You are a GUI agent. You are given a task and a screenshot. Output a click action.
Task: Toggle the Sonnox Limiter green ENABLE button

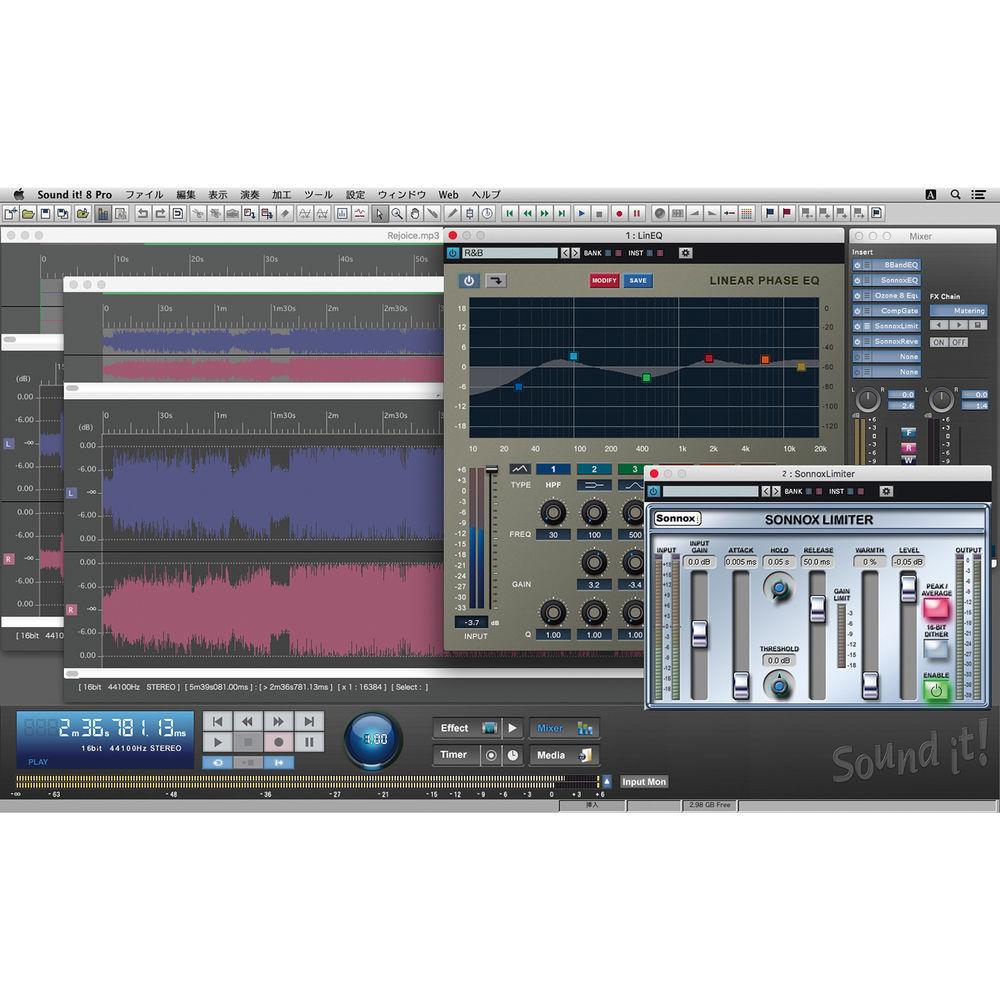click(x=936, y=688)
